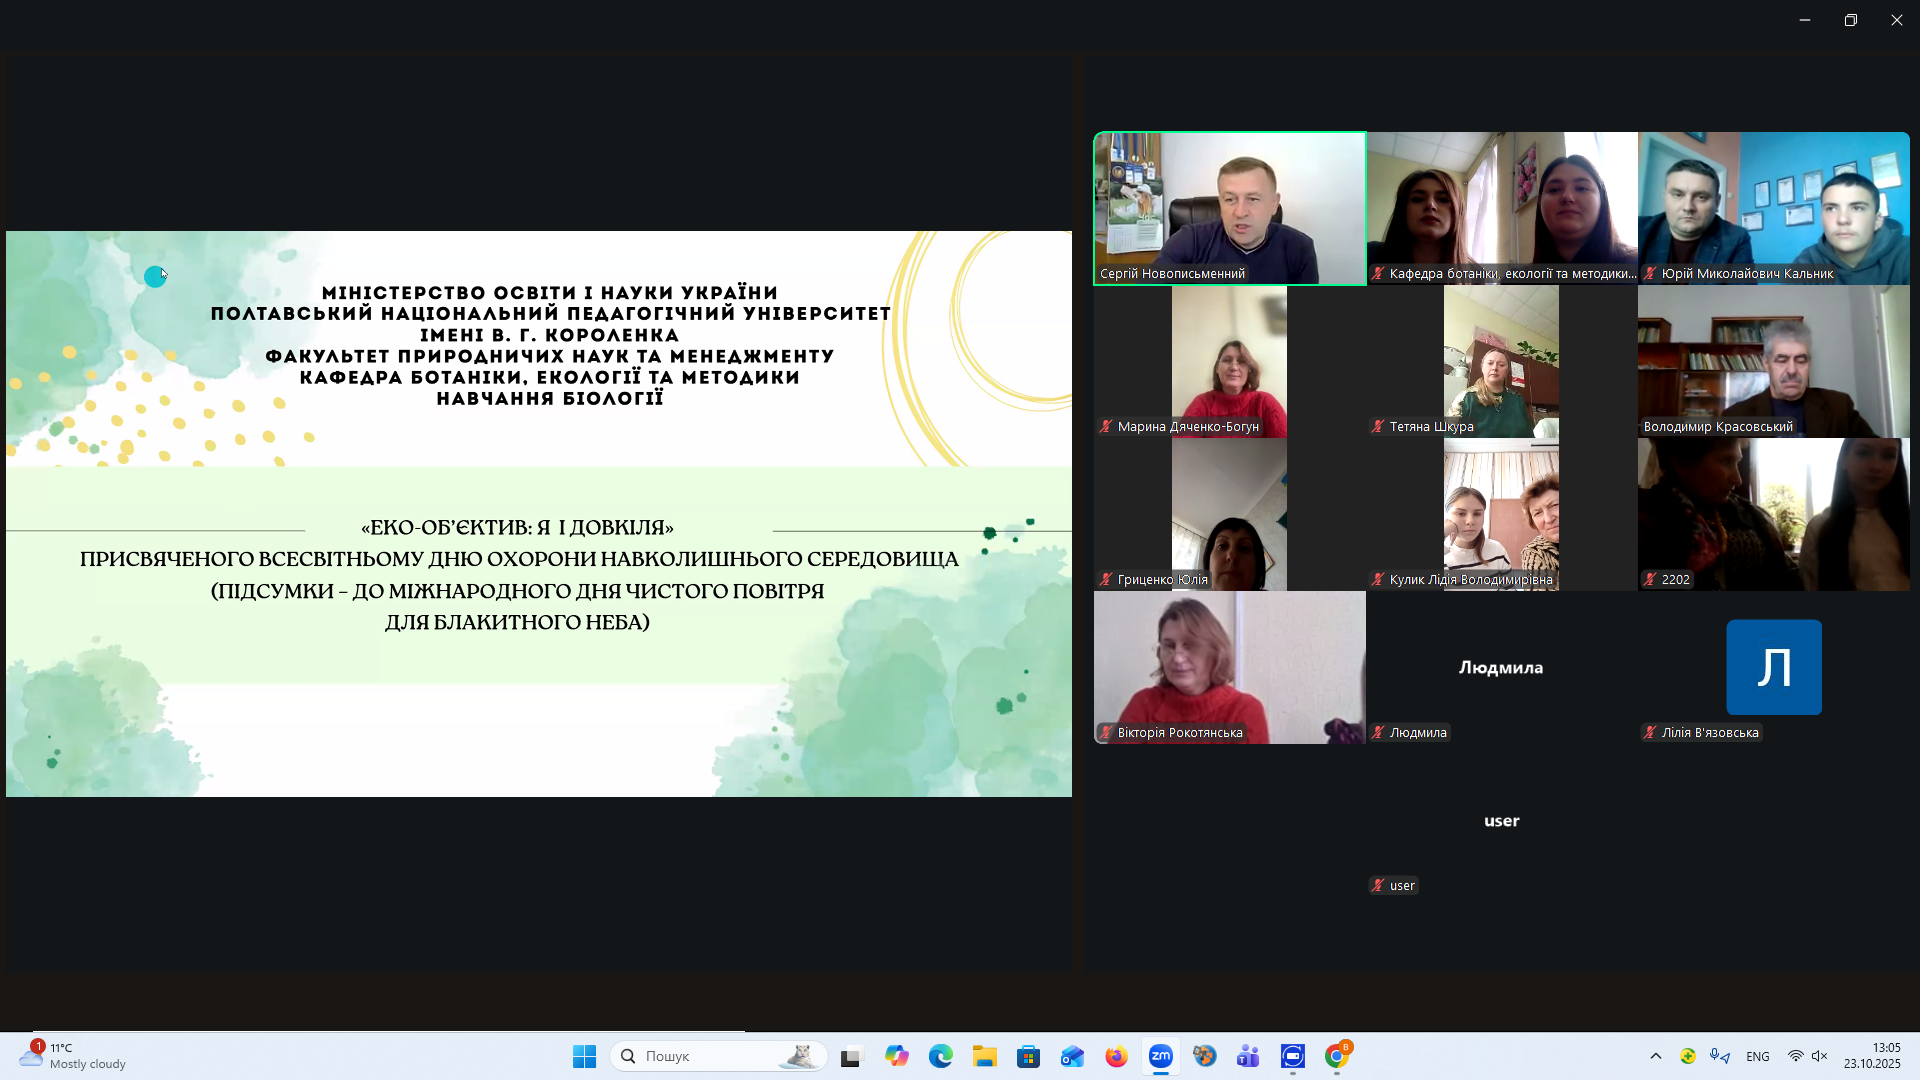Open clock and date flyout
Screen dimensions: 1920x1080
(1872, 1056)
